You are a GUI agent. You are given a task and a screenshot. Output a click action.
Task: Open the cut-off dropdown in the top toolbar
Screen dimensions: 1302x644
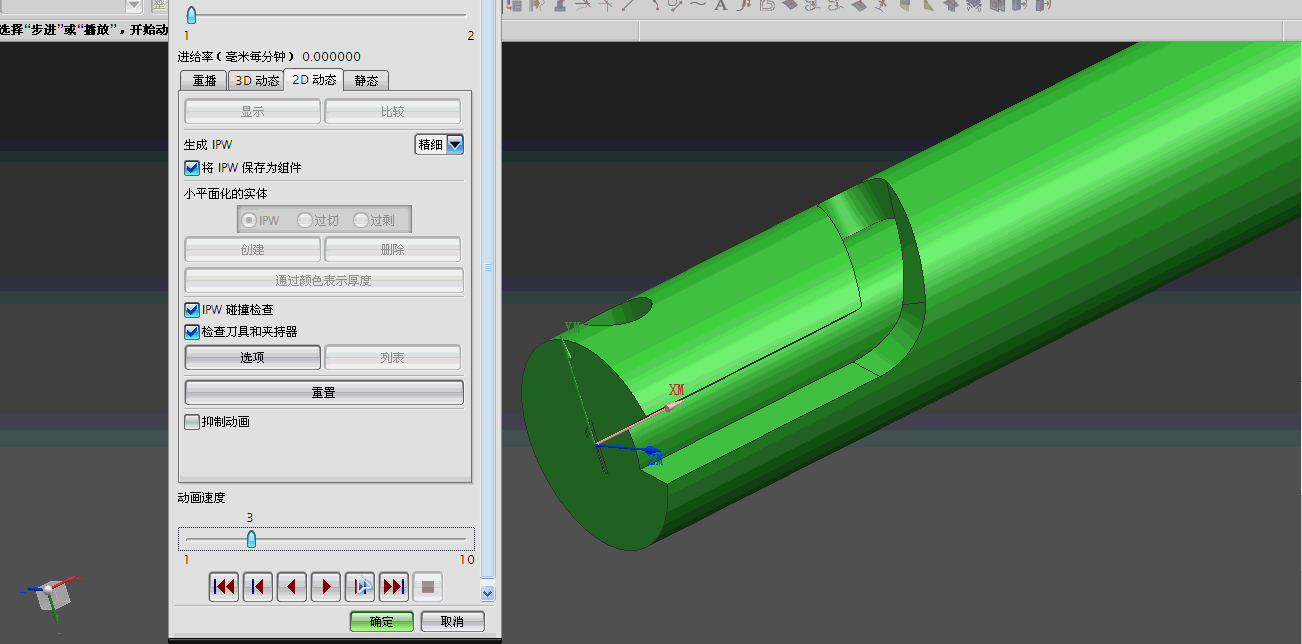coord(134,5)
